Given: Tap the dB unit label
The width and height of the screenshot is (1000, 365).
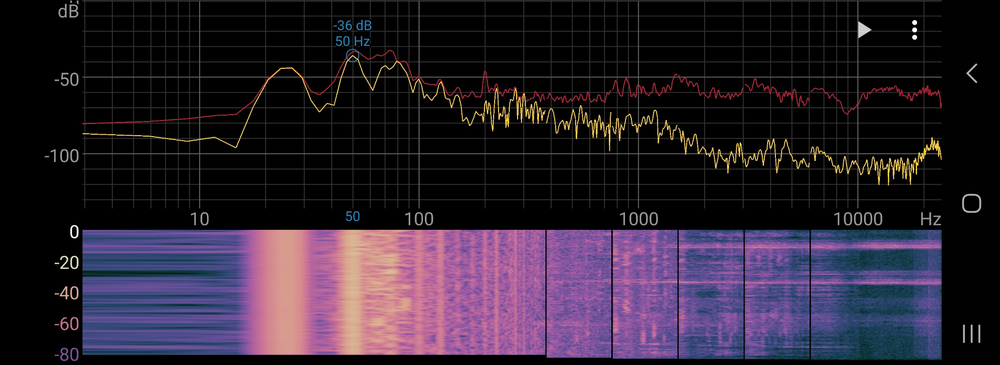Looking at the screenshot, I should tap(68, 11).
